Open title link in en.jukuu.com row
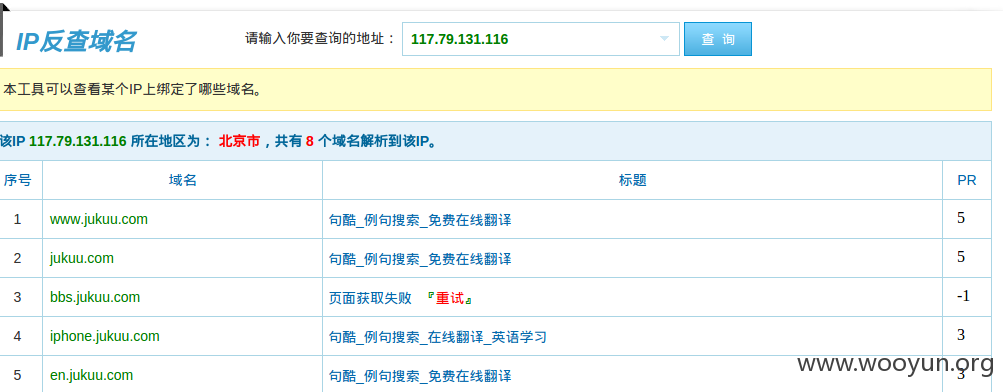The height and width of the screenshot is (392, 1003). (x=420, y=377)
